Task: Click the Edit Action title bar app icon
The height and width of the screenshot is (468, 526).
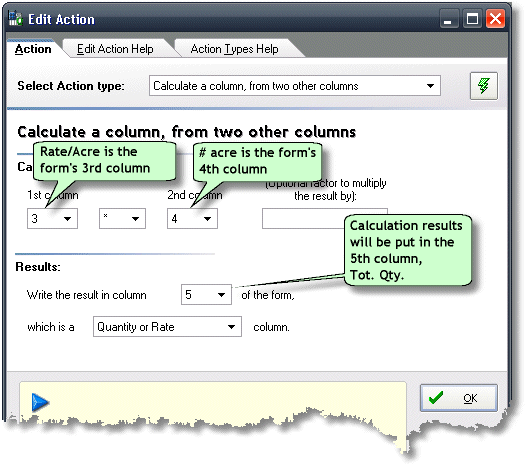Action: (15, 19)
